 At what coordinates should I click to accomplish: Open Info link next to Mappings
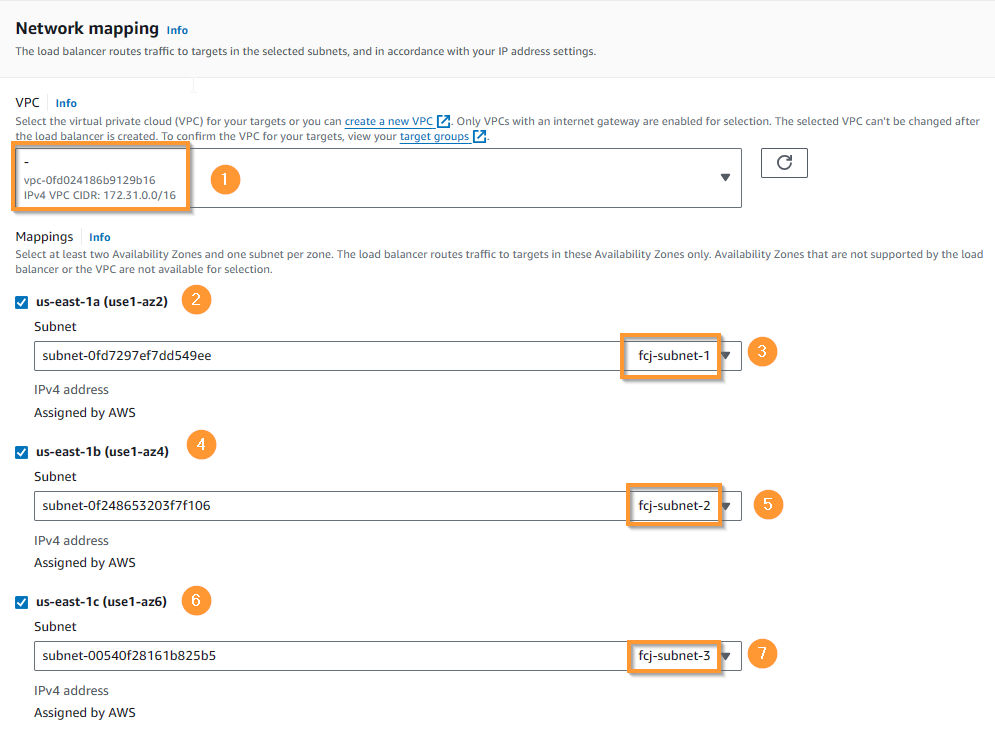pos(100,237)
